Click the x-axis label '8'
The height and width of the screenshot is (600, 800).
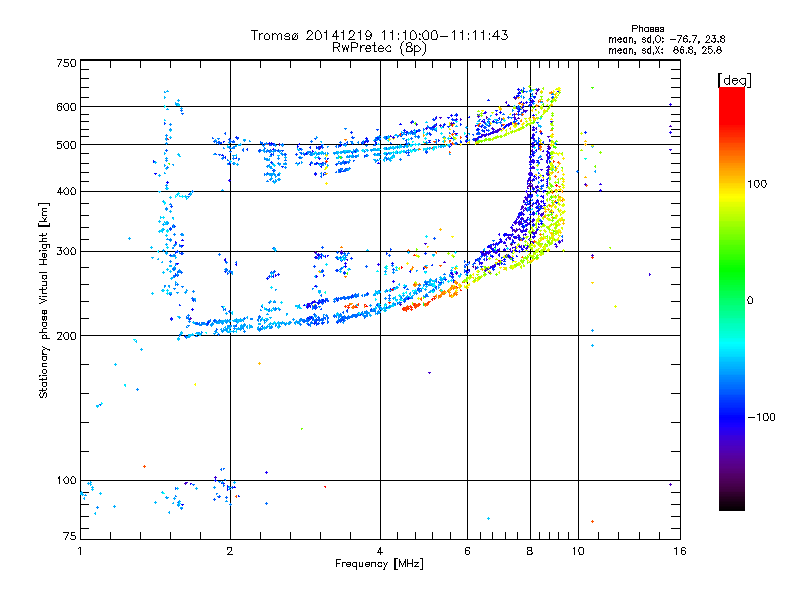pos(530,551)
